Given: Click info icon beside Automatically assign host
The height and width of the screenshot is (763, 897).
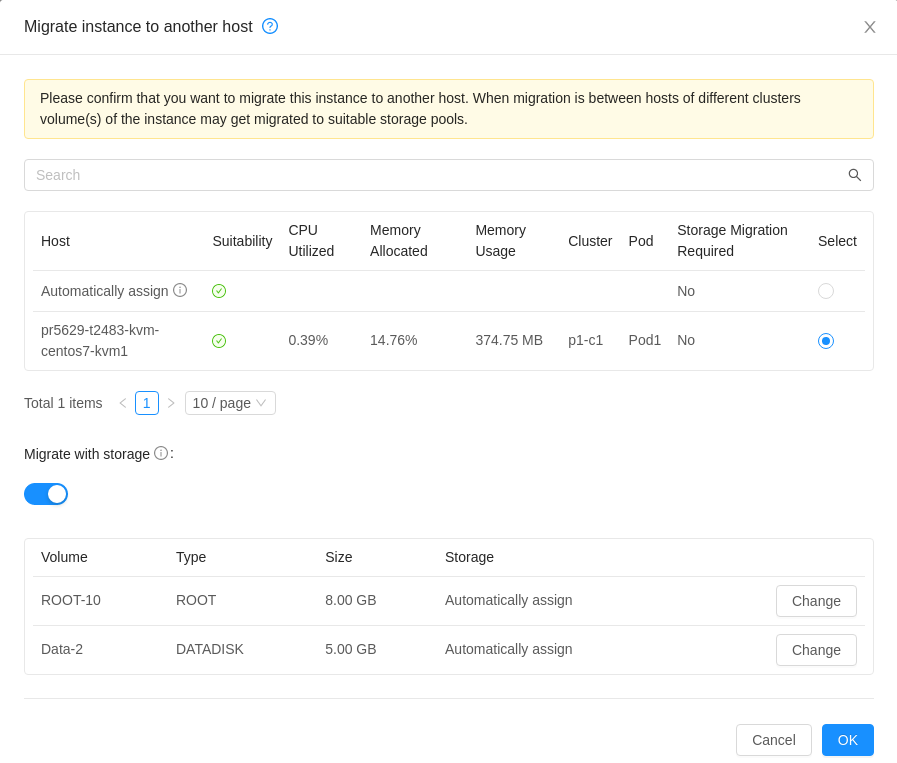Looking at the screenshot, I should click(180, 291).
